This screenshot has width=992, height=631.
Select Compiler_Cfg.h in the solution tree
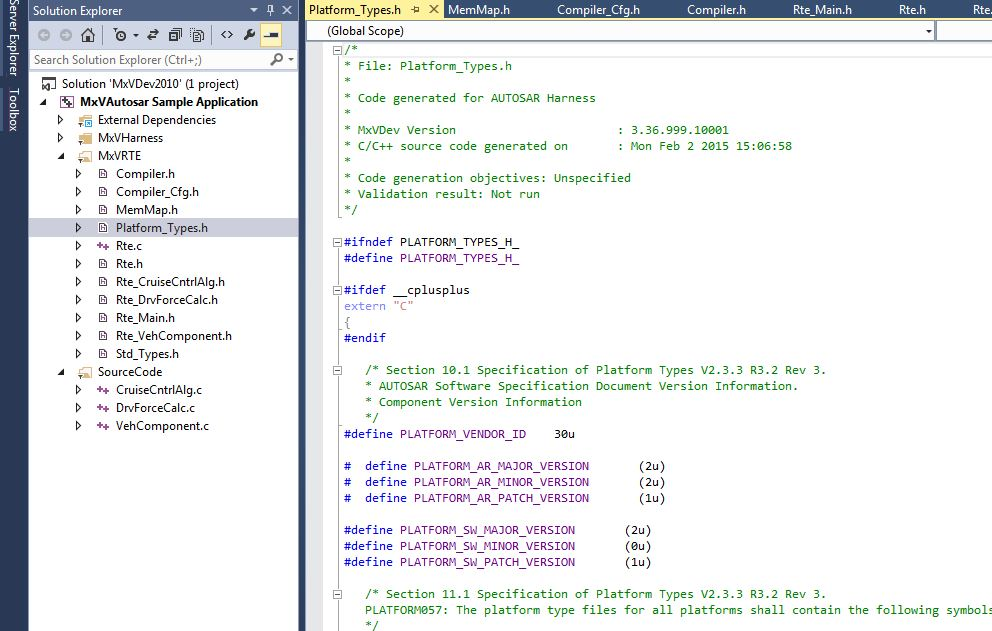(157, 192)
